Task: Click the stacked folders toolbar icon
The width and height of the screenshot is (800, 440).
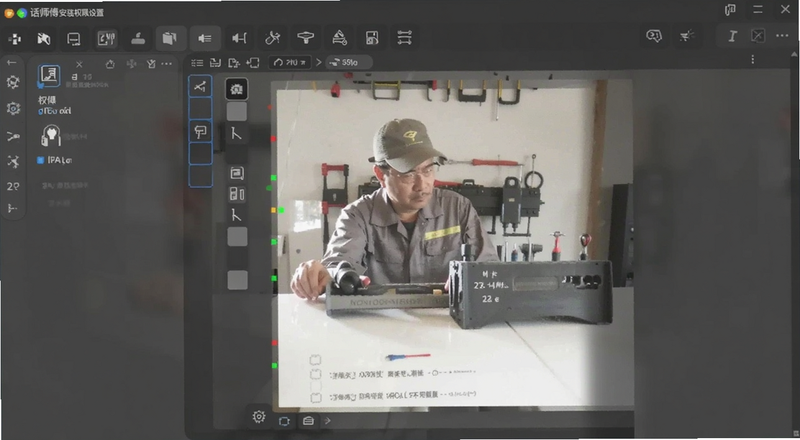Action: point(169,38)
